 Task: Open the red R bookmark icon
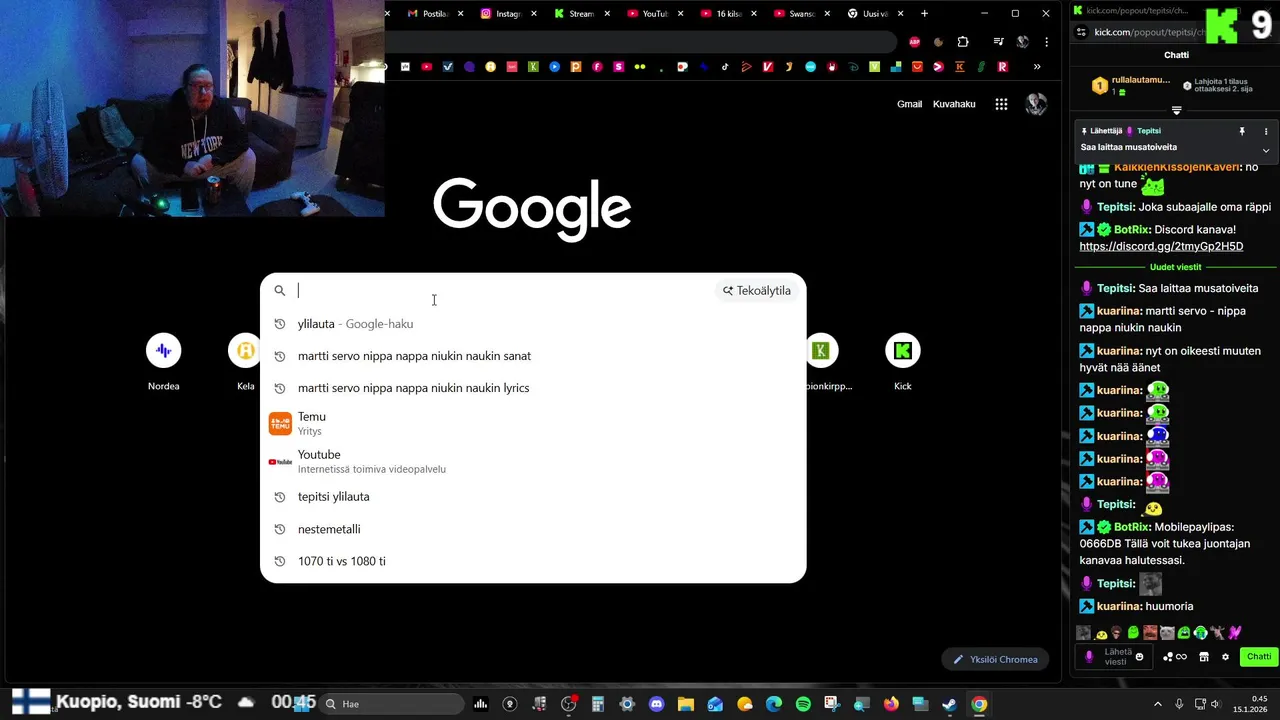tap(1002, 67)
